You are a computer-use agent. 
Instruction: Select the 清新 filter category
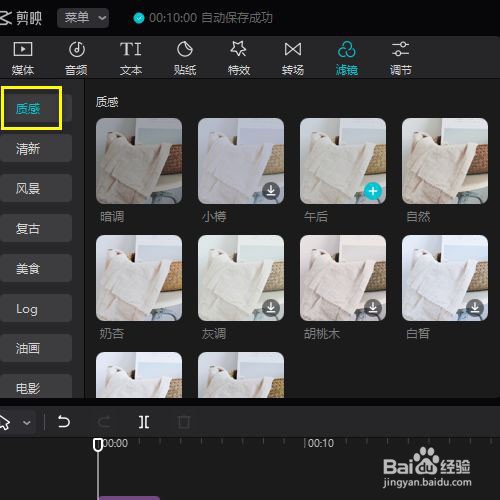36,148
